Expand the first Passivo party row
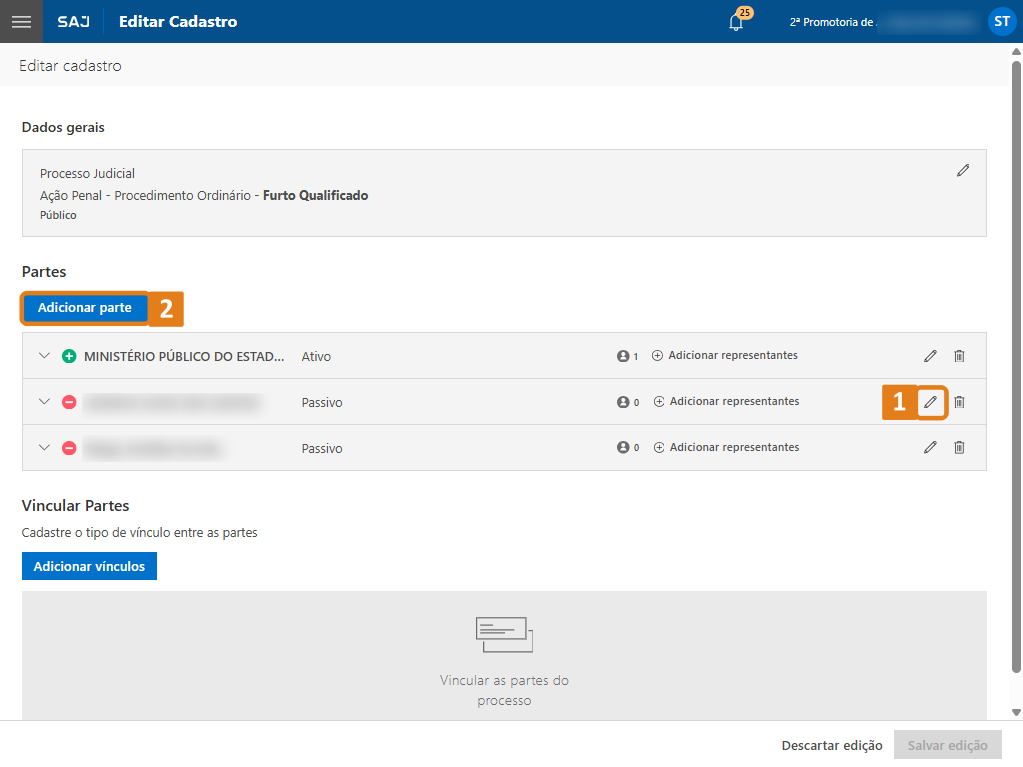The width and height of the screenshot is (1023, 767). pyautogui.click(x=43, y=402)
